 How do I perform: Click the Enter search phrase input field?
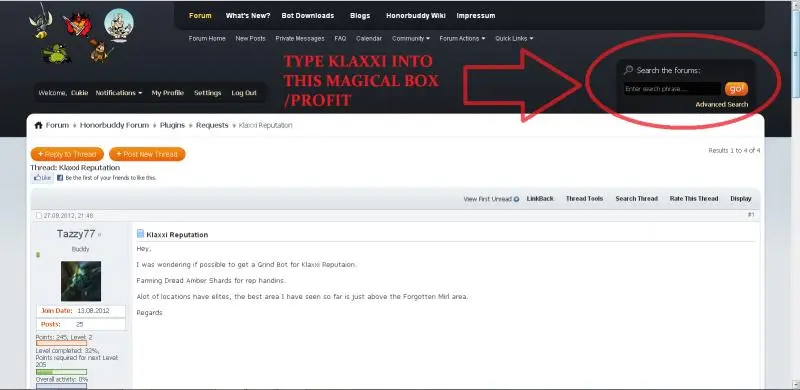[x=672, y=89]
